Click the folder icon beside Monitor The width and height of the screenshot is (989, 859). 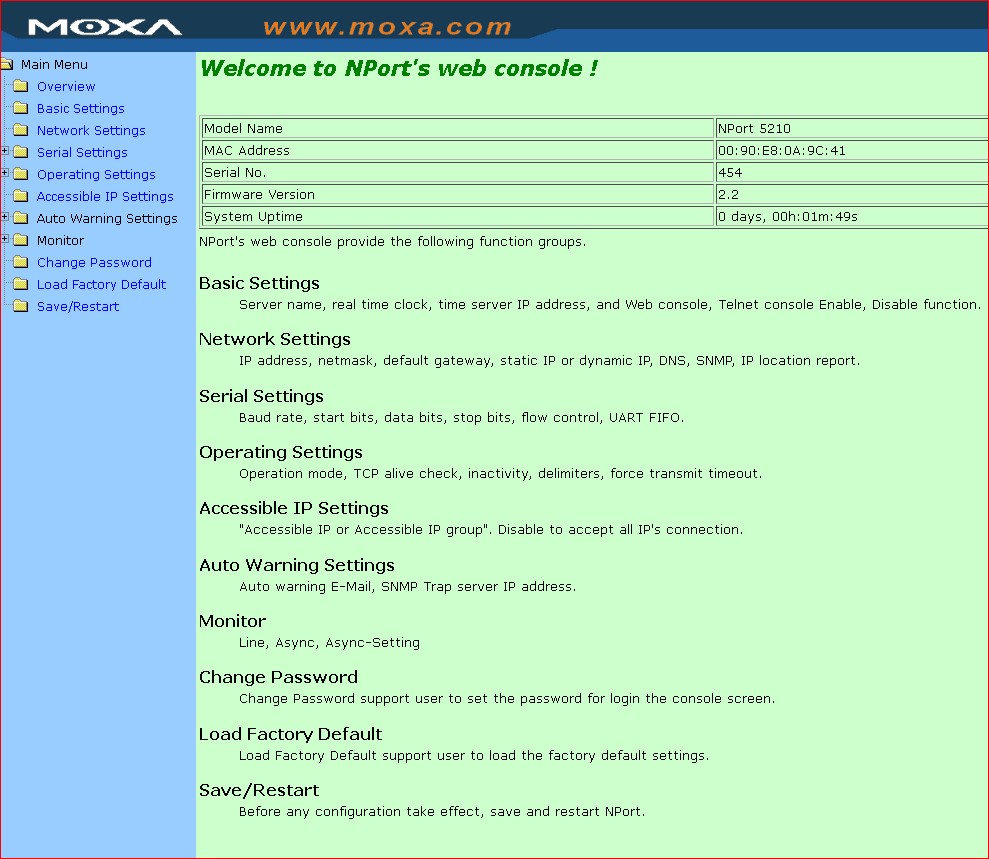21,240
